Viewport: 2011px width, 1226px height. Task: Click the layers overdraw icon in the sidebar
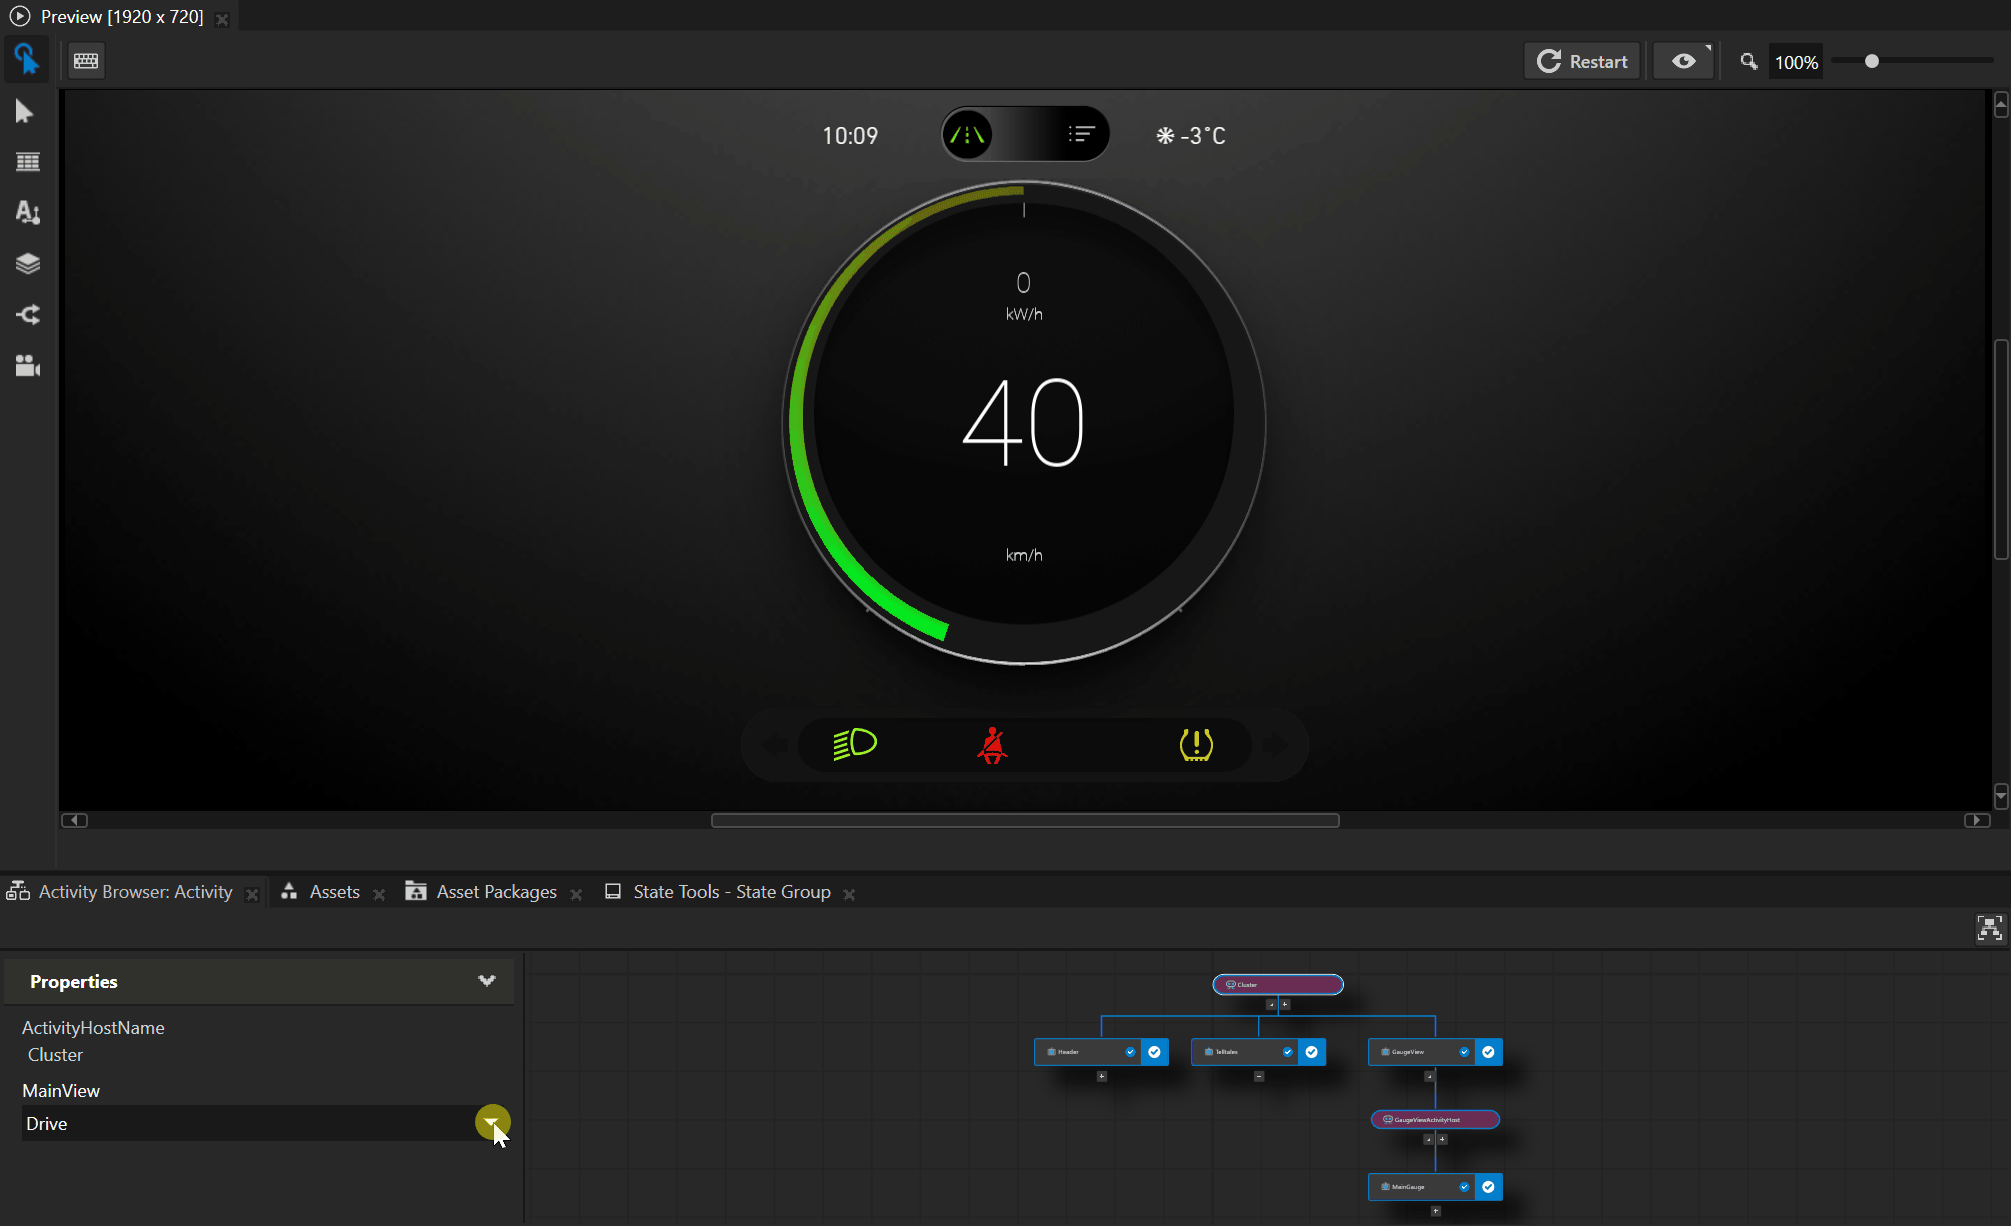pos(26,263)
